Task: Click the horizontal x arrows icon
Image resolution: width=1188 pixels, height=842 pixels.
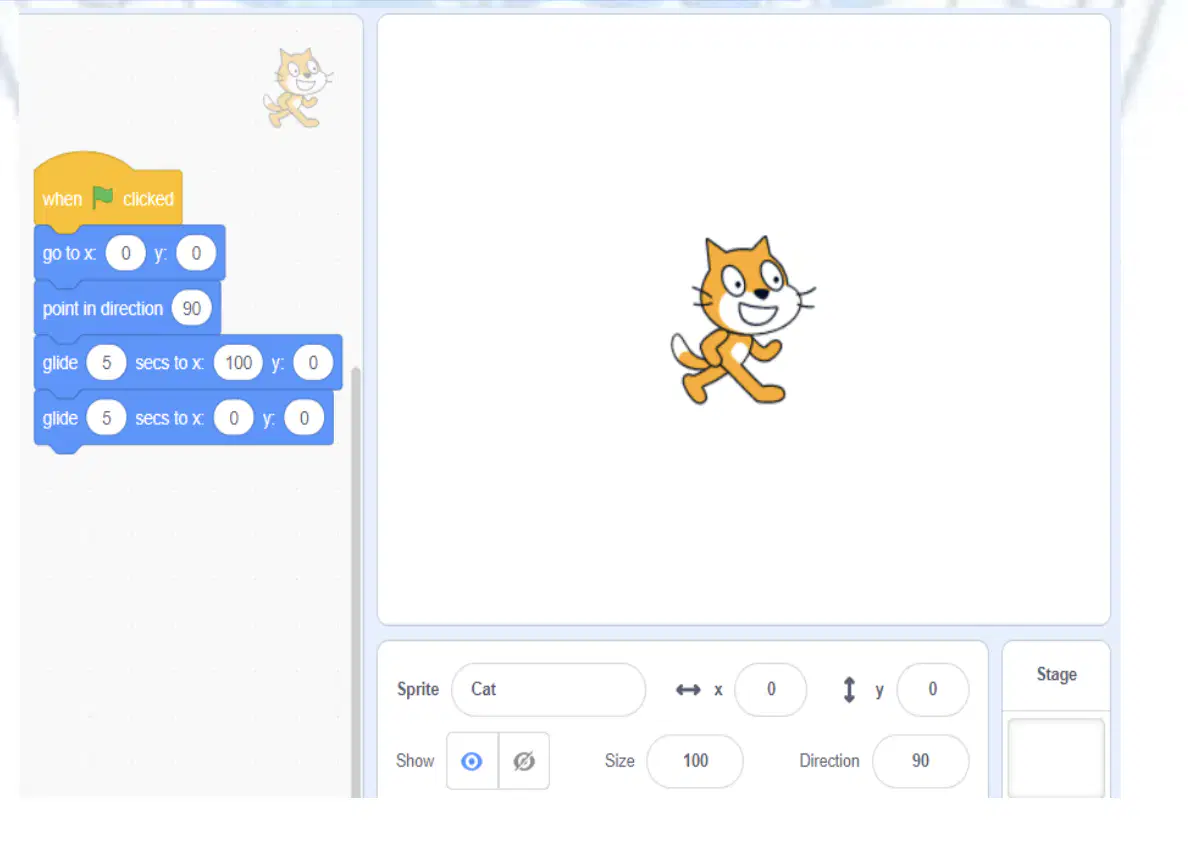Action: tap(688, 690)
